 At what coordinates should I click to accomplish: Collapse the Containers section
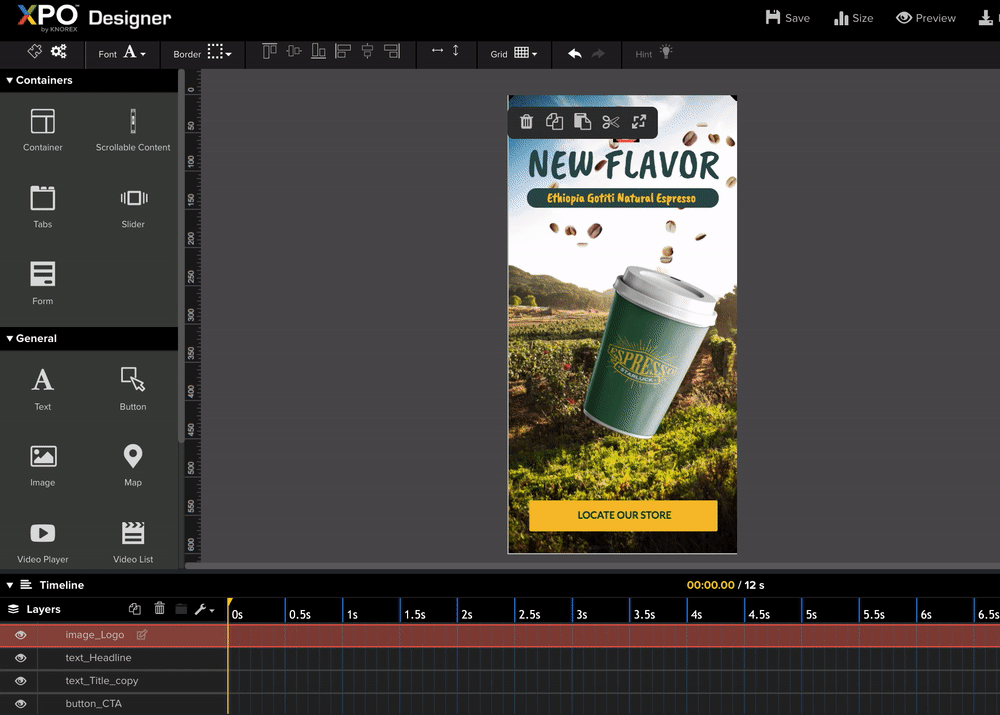pyautogui.click(x=10, y=80)
